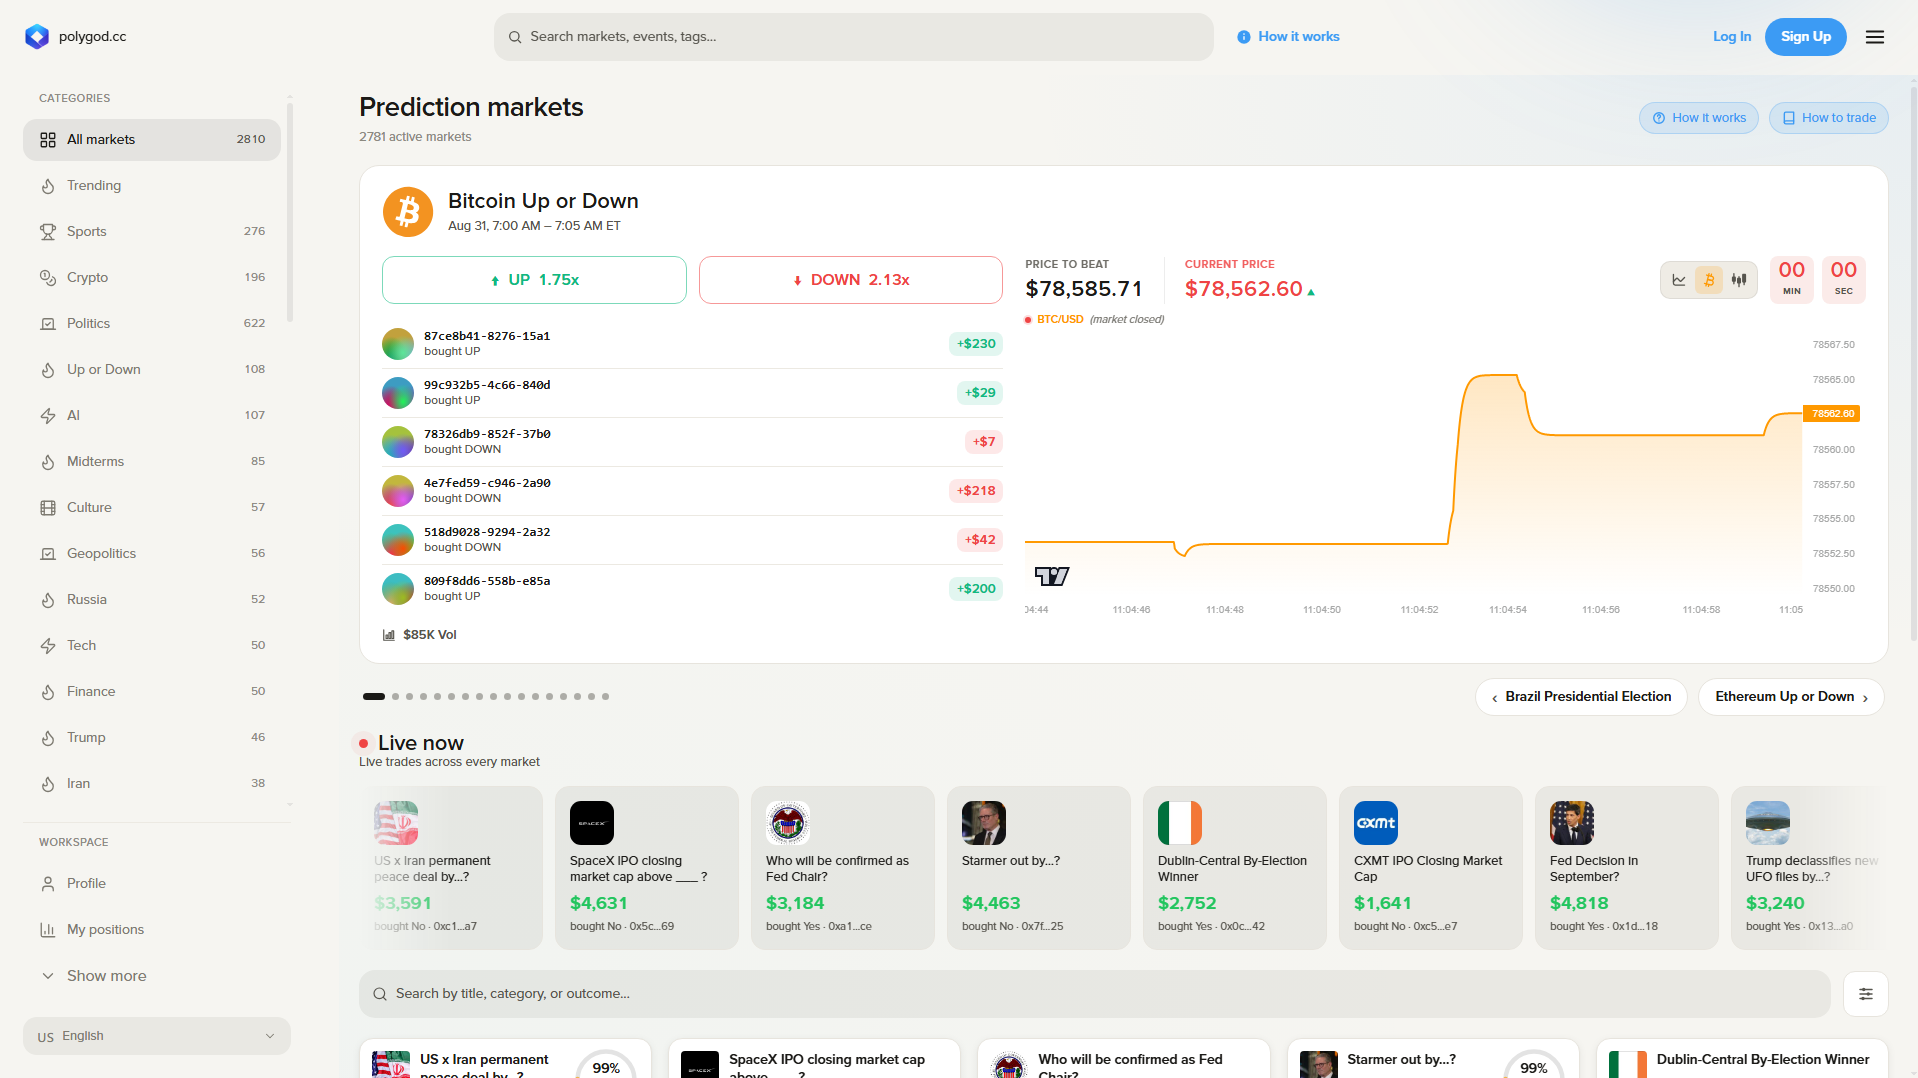Focus the search by title, category field
Screen dimensions: 1918x1078
1095,994
